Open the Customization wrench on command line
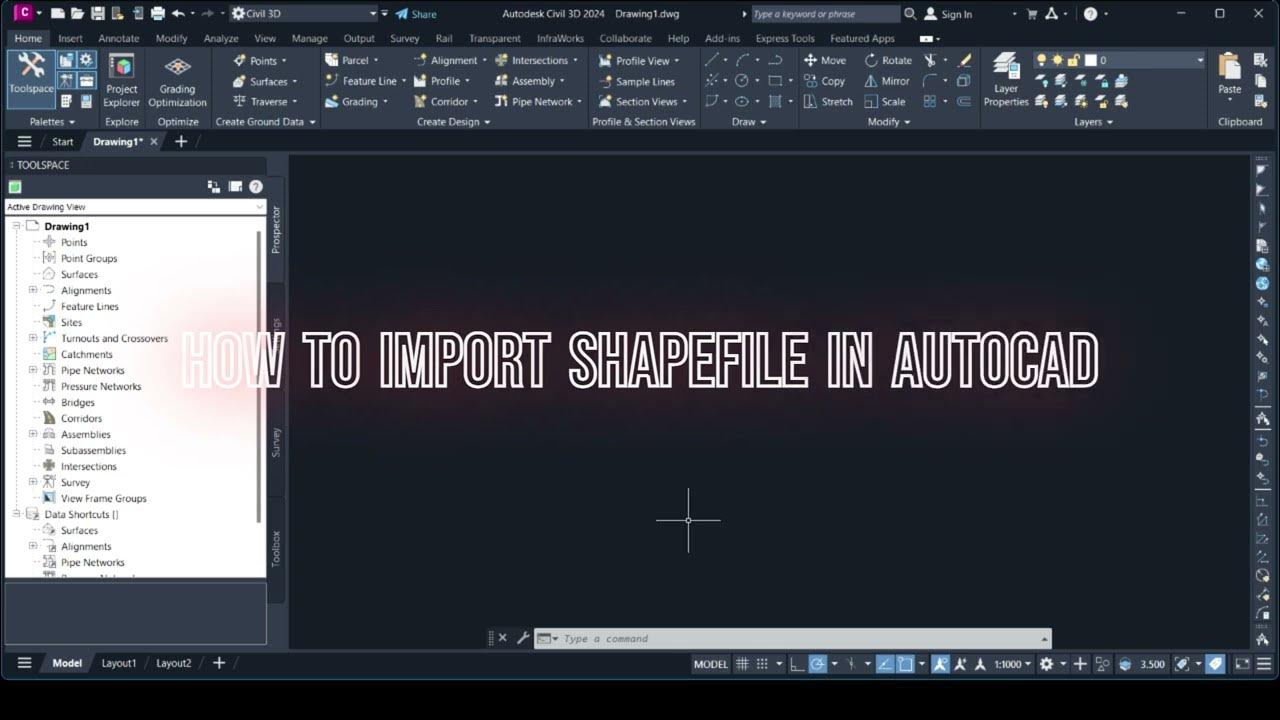Viewport: 1280px width, 720px height. [x=522, y=638]
